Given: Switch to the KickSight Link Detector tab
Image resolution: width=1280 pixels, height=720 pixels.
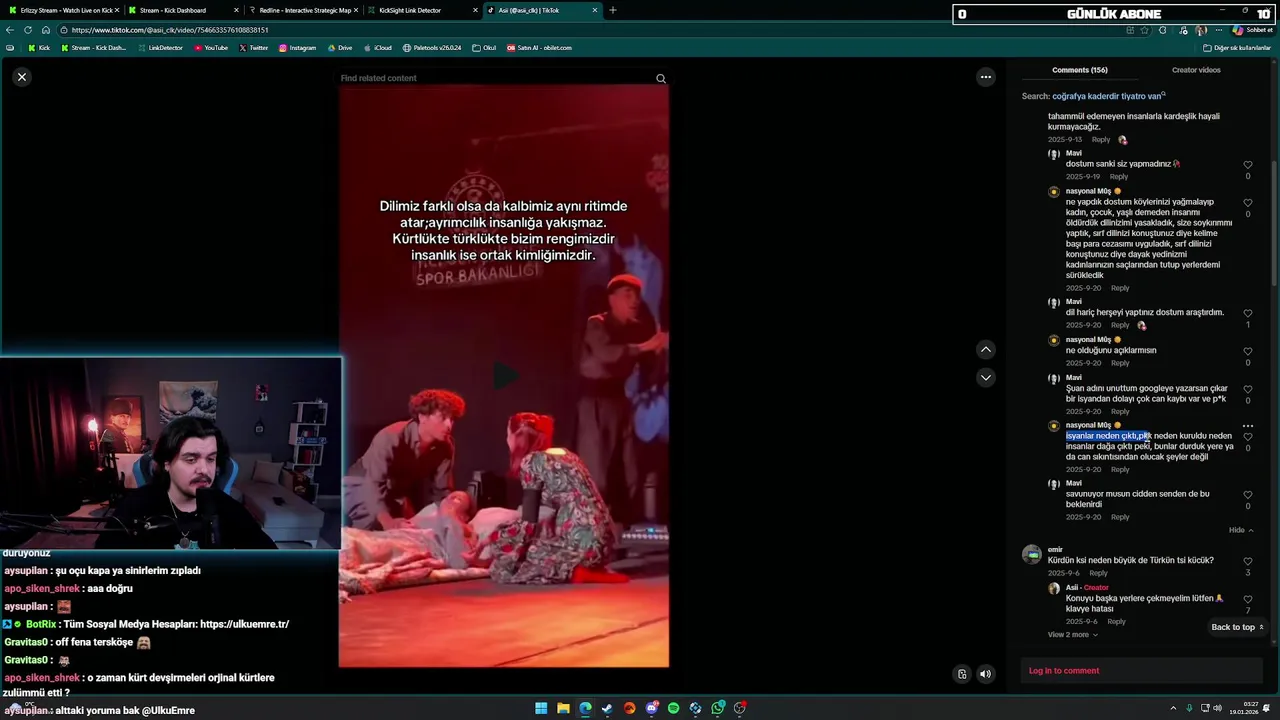Looking at the screenshot, I should pyautogui.click(x=420, y=10).
